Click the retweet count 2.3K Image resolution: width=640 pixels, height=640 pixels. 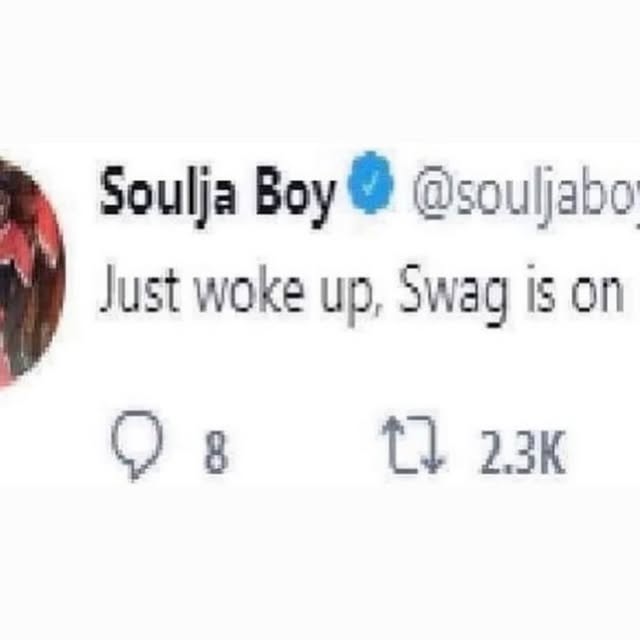coord(523,452)
